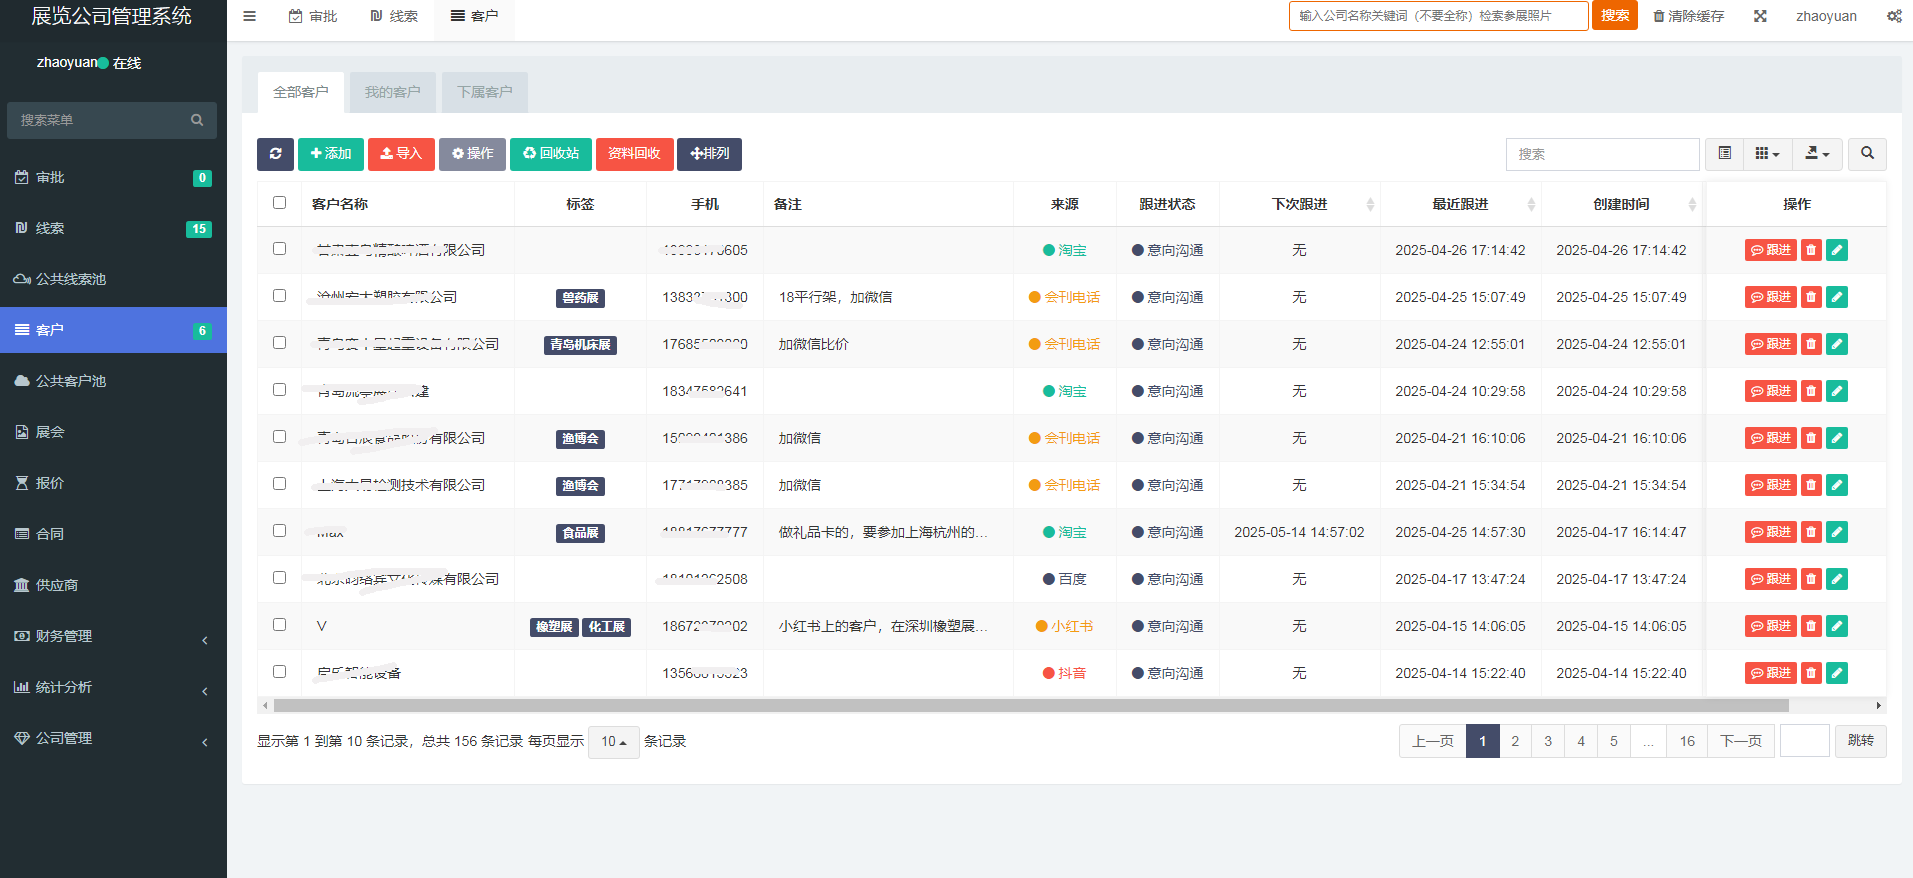Click the hamburger menu toggle icon

(250, 16)
